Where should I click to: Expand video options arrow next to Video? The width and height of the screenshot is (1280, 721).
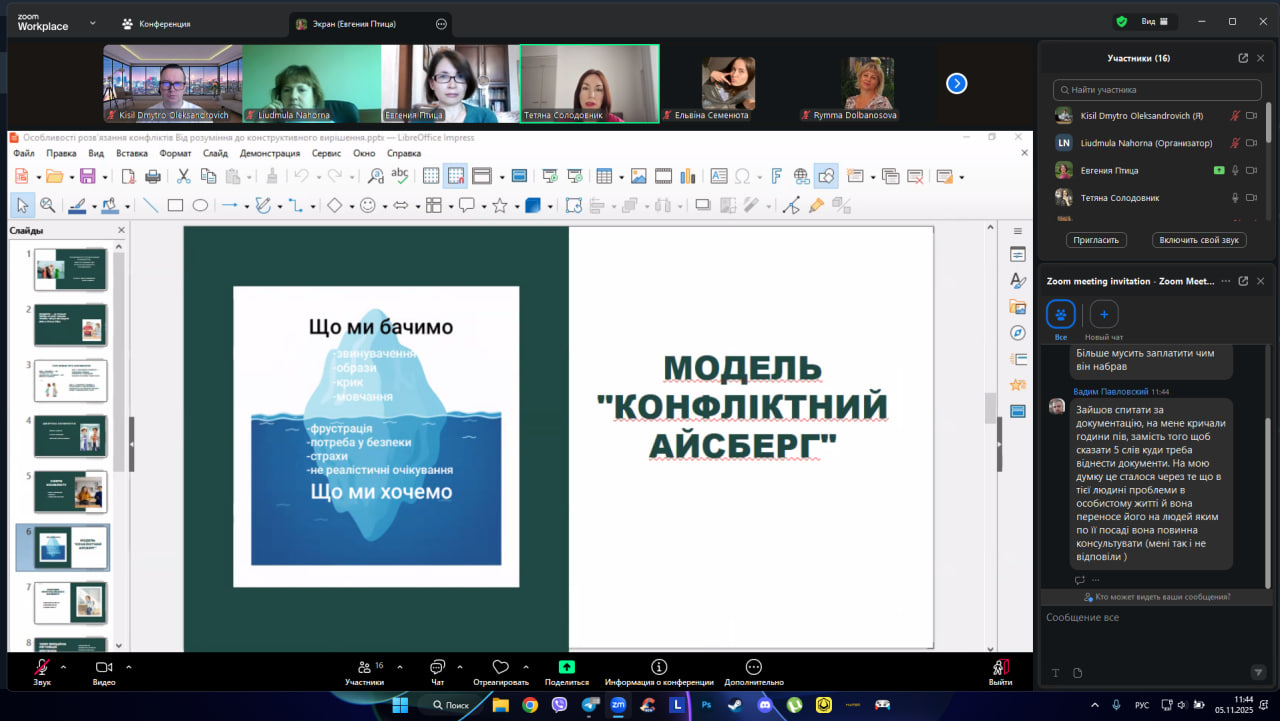point(129,667)
